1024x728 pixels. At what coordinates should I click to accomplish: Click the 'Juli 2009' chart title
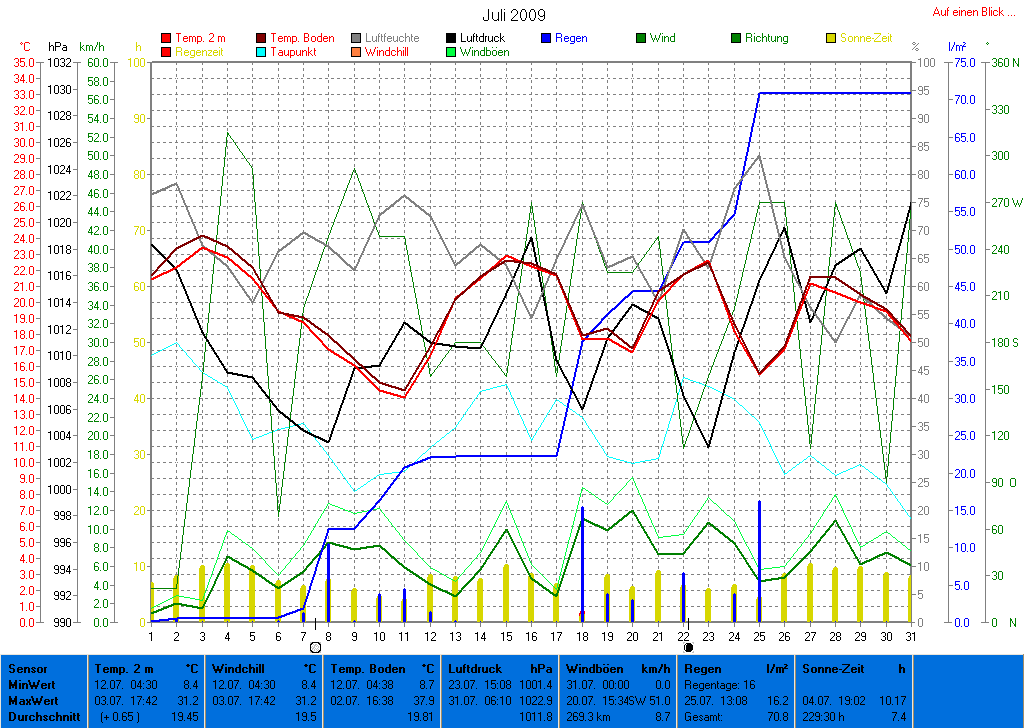(x=514, y=14)
